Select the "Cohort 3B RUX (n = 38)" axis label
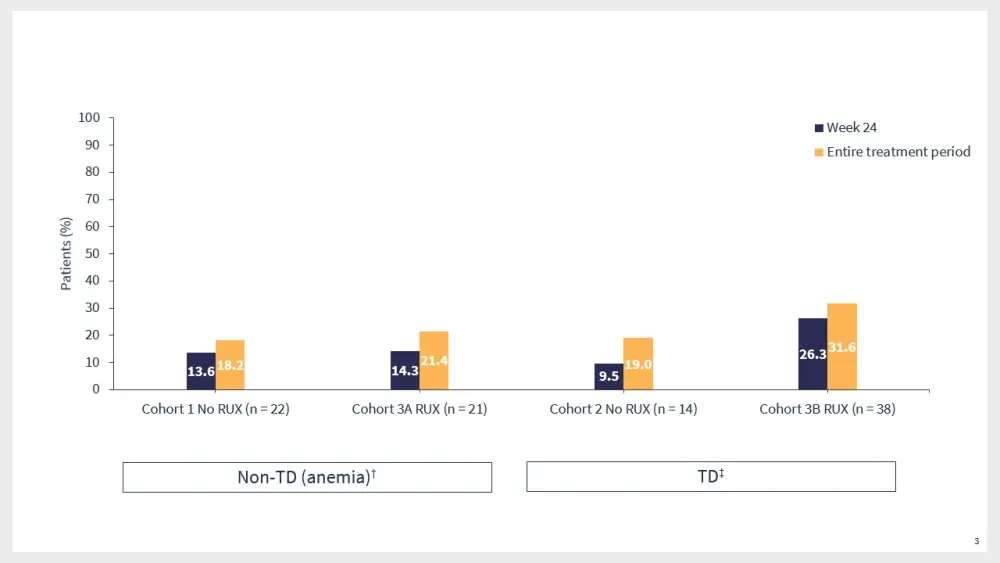This screenshot has height=563, width=1000. pos(827,409)
